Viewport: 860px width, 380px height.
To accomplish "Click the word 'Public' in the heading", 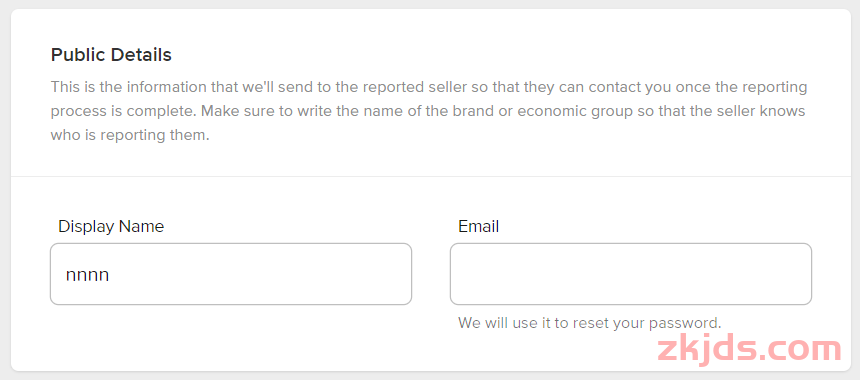I will point(78,55).
